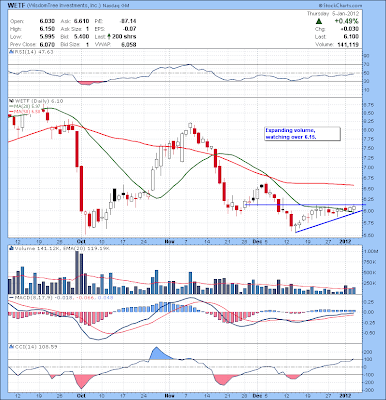The width and height of the screenshot is (386, 400).
Task: Click the Last price 6.100
Action: click(352, 37)
